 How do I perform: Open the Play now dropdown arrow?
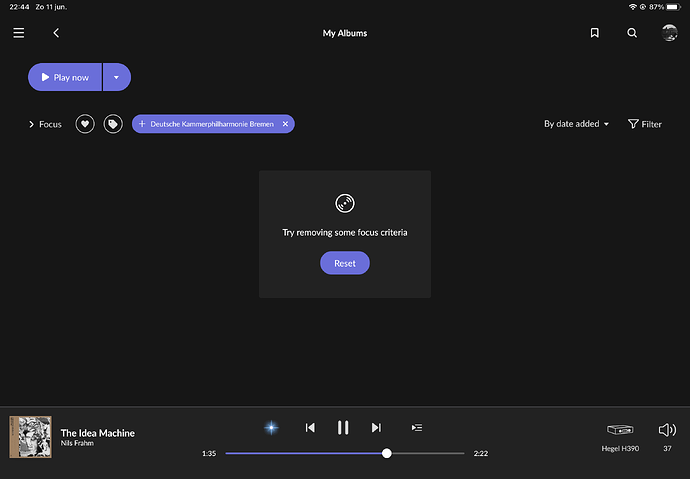117,77
